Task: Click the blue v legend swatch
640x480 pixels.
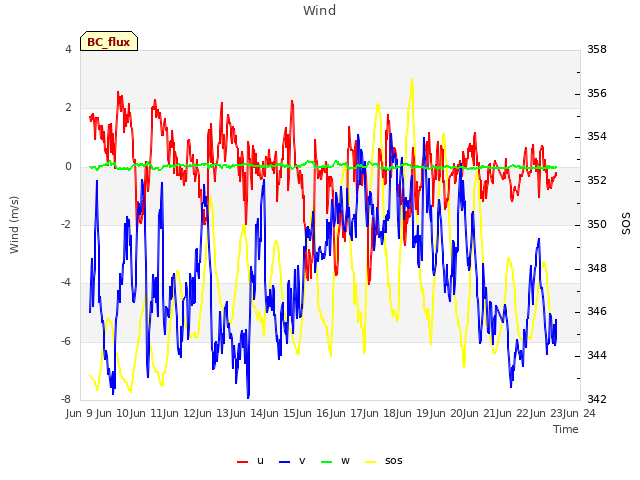Action: click(284, 462)
